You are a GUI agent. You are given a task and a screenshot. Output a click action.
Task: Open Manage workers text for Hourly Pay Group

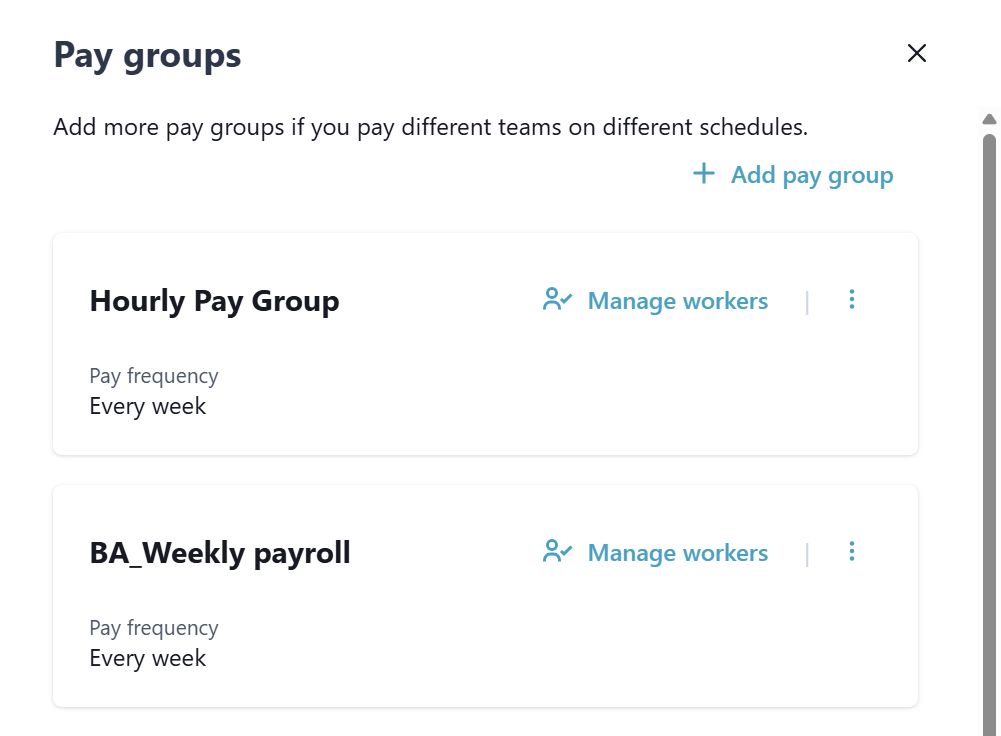point(678,301)
